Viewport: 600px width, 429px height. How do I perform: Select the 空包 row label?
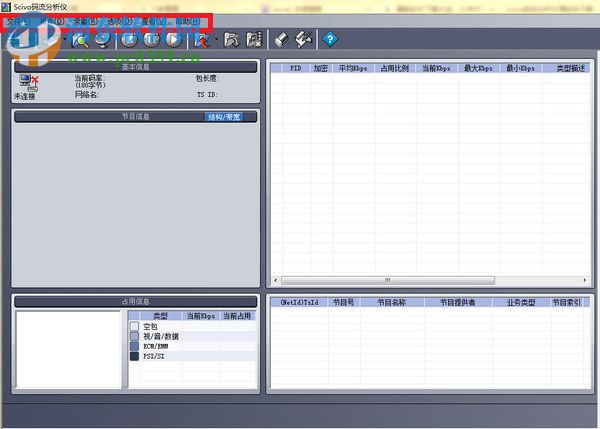150,327
